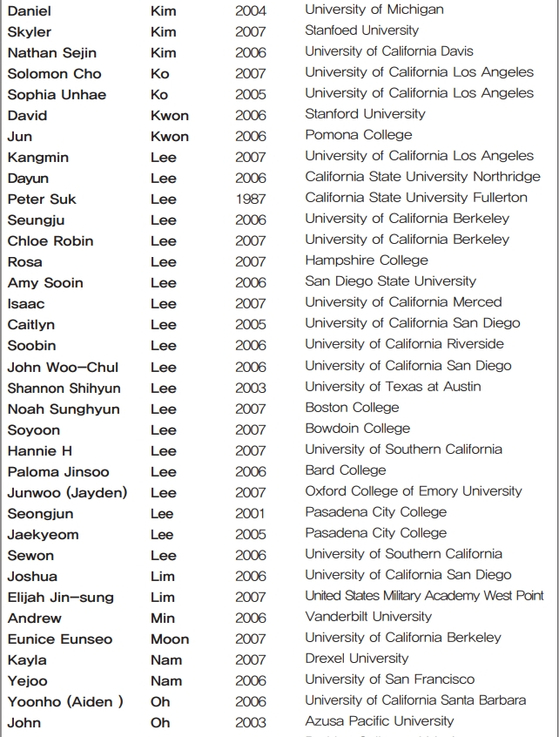The height and width of the screenshot is (737, 559).
Task: Select the name Yoonho (Aiden )
Action: click(65, 702)
